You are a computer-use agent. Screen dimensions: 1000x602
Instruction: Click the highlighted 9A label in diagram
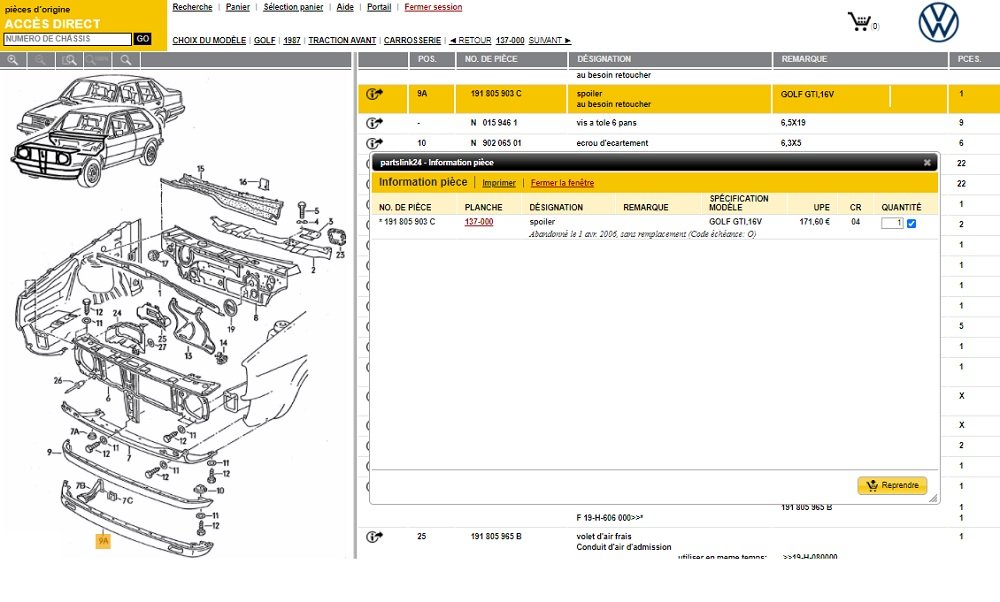click(103, 541)
